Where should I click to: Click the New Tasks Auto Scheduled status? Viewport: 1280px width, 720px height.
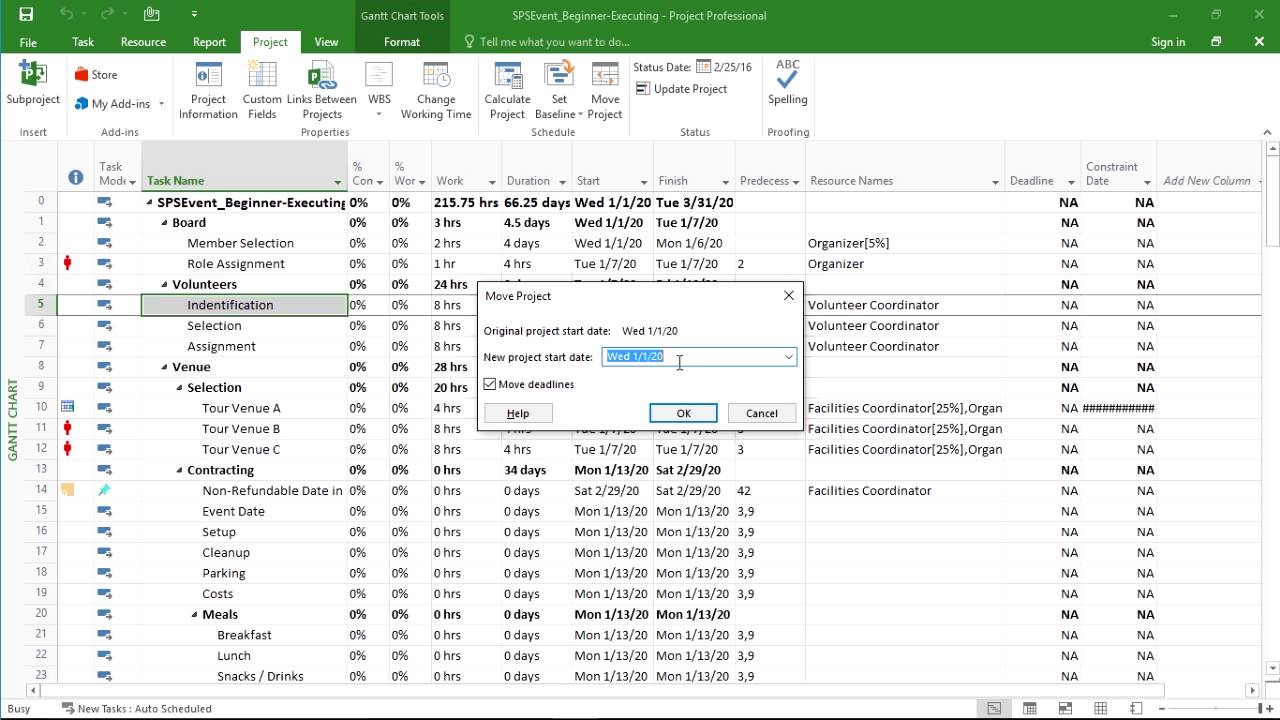click(x=136, y=708)
